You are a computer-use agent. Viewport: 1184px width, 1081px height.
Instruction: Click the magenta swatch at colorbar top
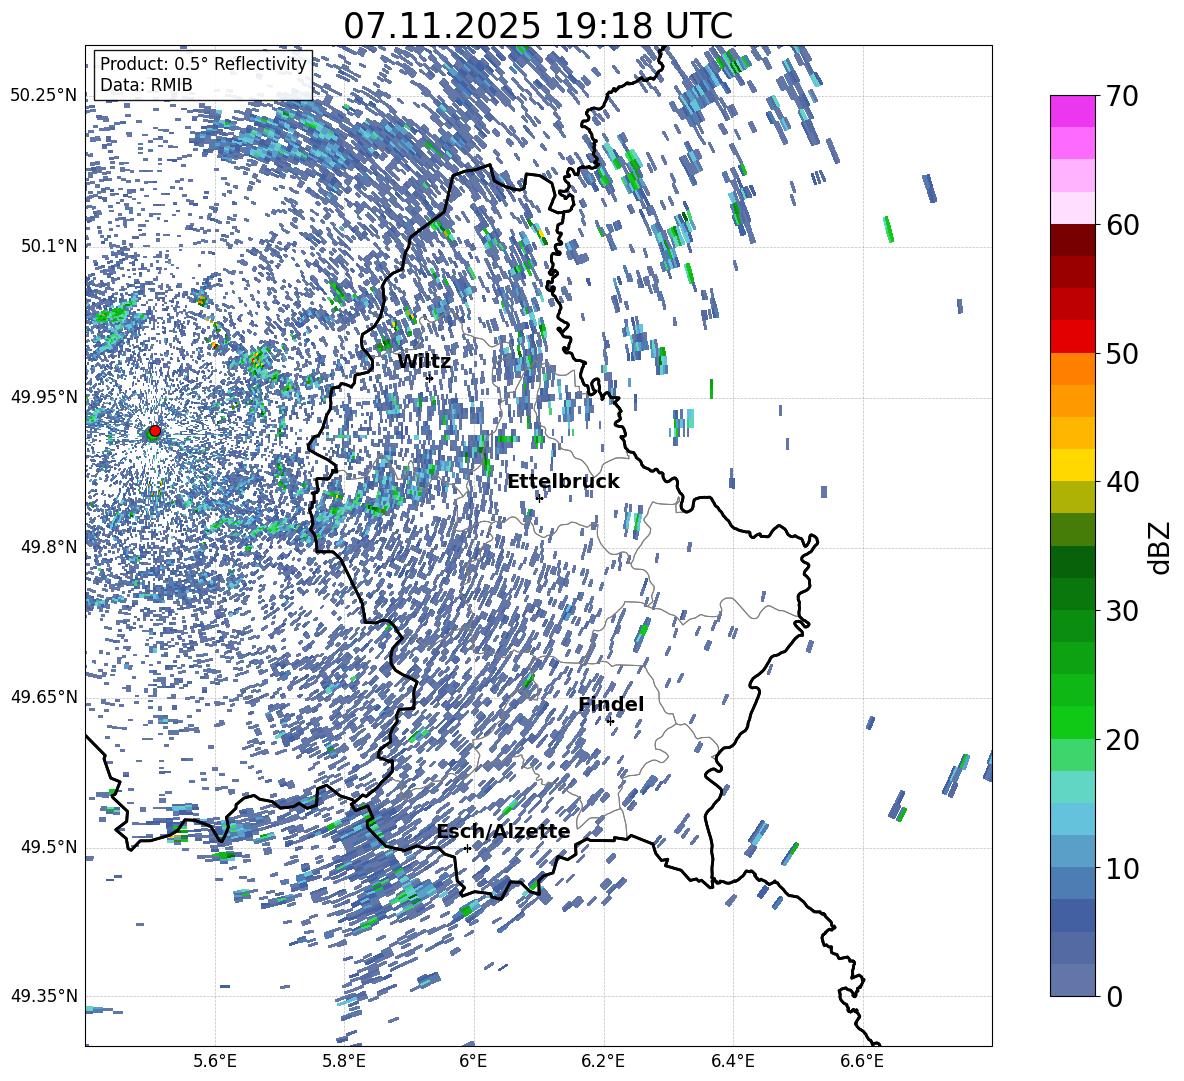coord(1073,111)
